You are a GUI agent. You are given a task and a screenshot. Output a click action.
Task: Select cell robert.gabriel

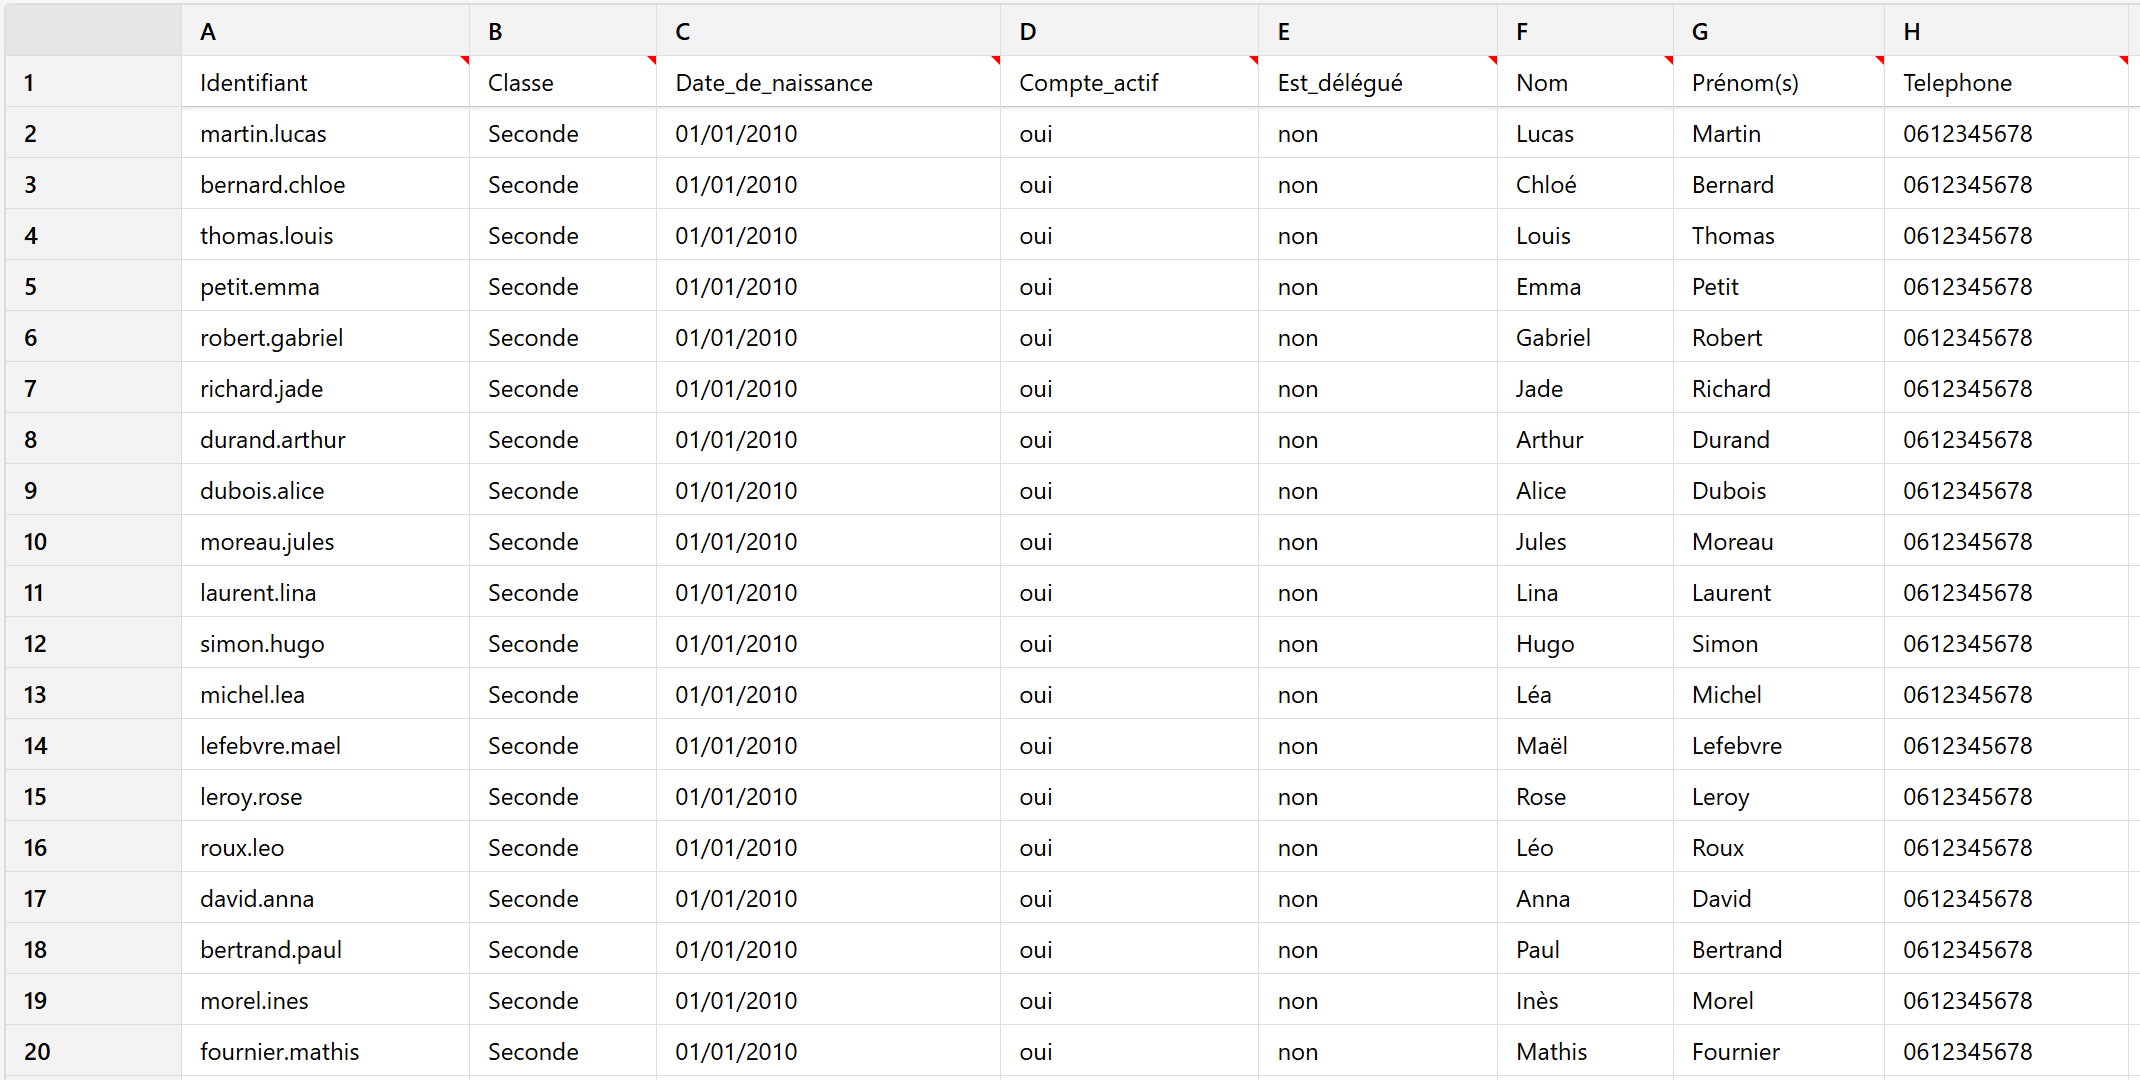[x=325, y=337]
